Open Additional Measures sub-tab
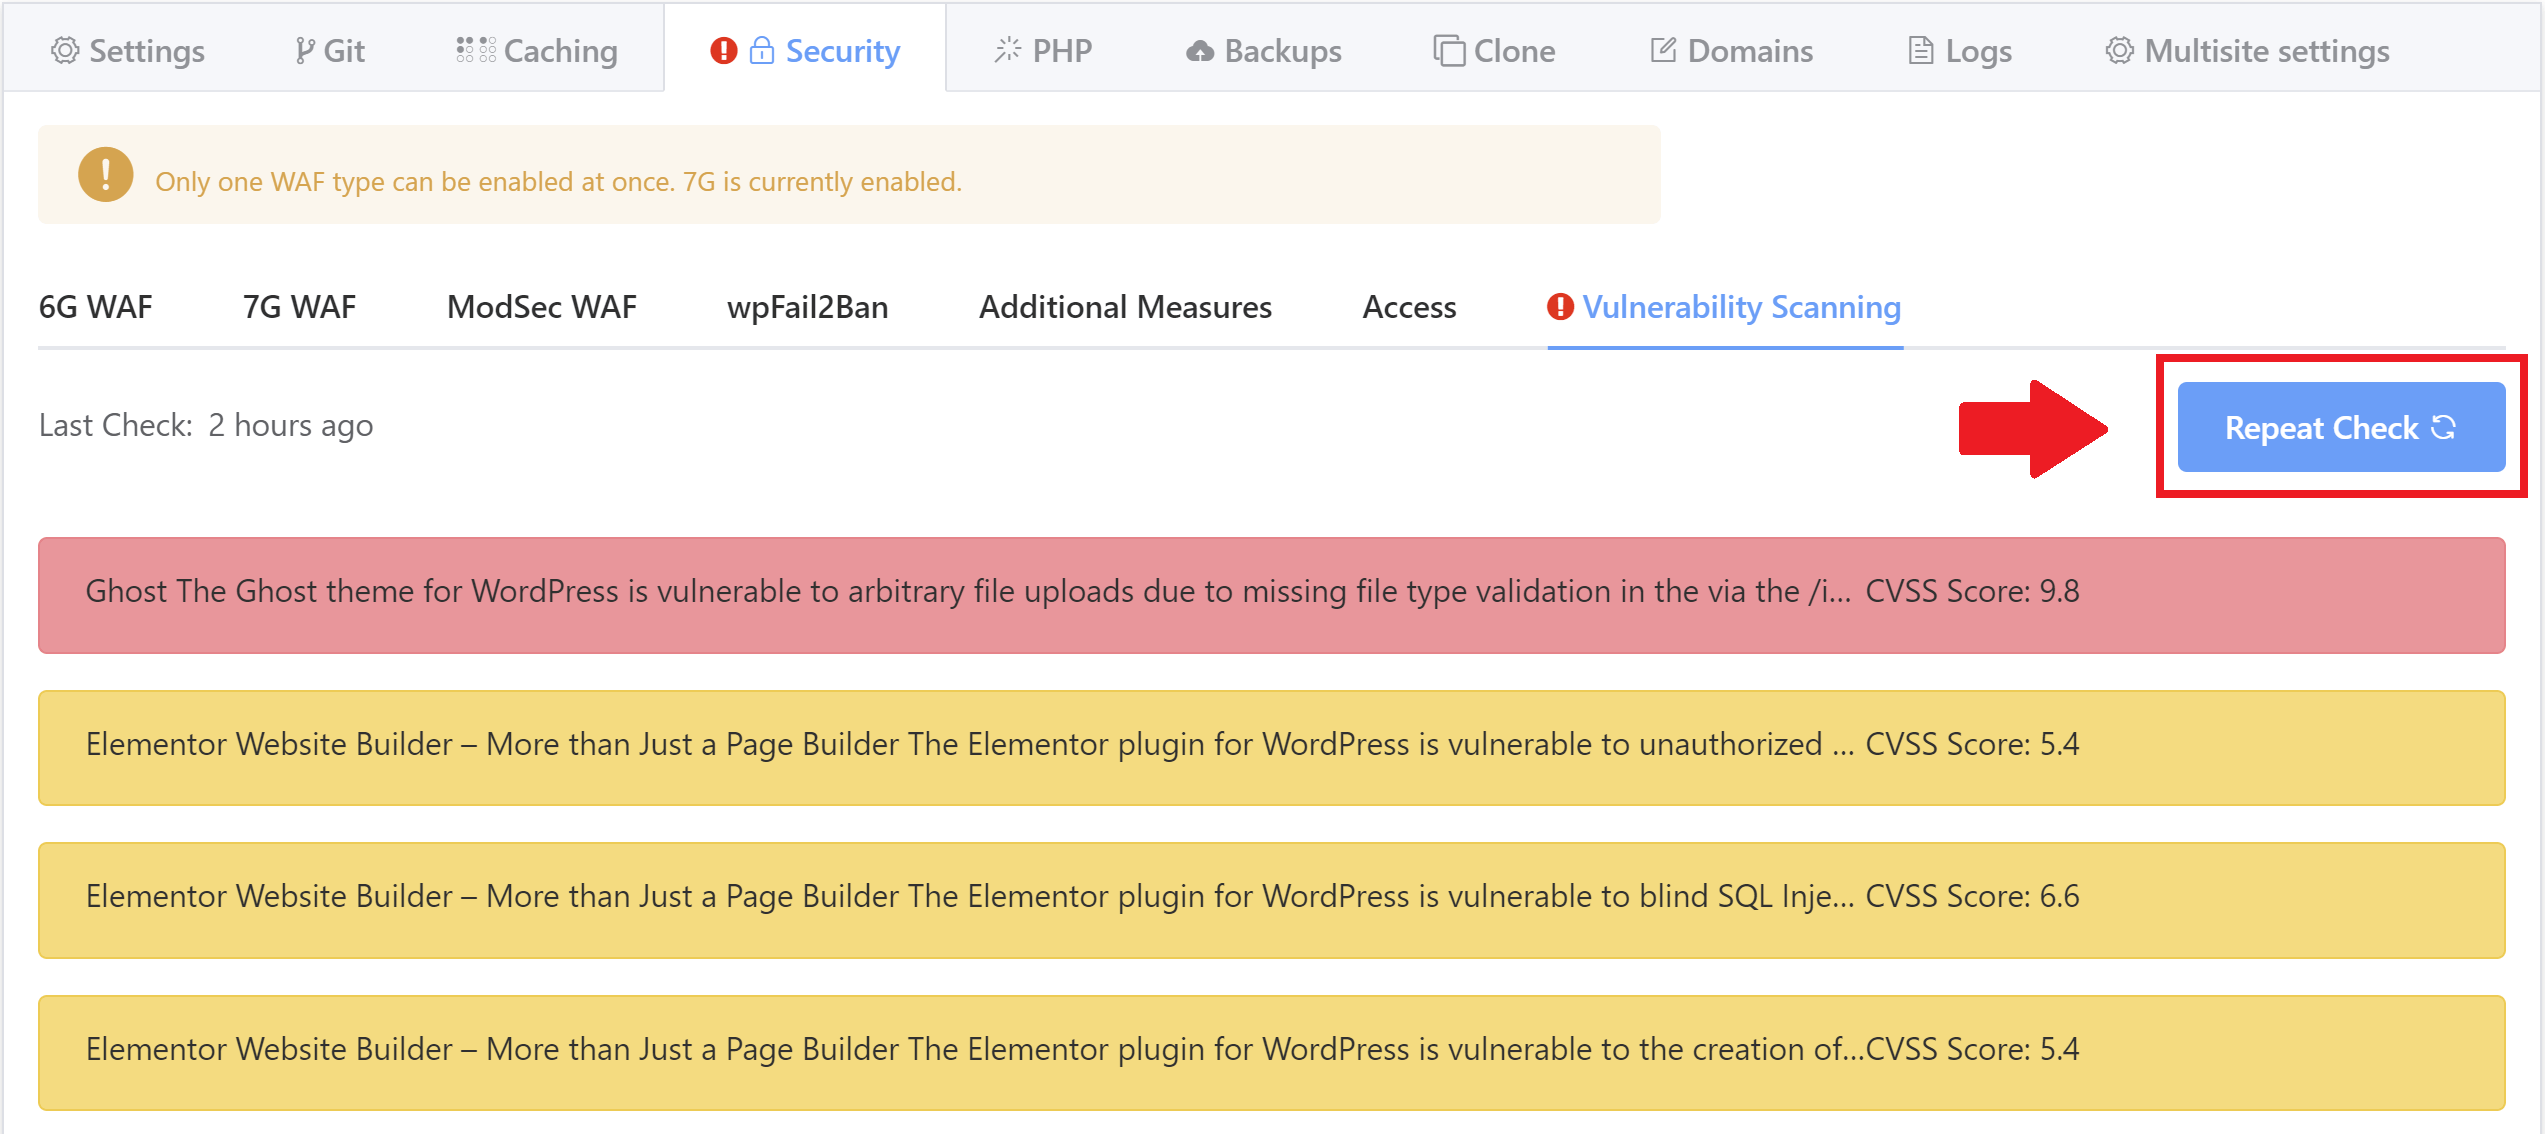The width and height of the screenshot is (2545, 1134). pyautogui.click(x=1126, y=307)
